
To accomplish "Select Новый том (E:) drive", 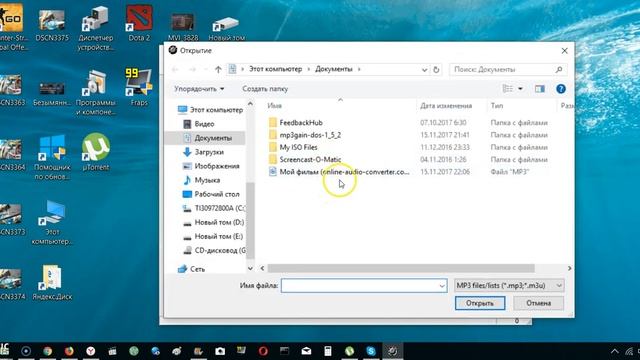I will pyautogui.click(x=213, y=236).
